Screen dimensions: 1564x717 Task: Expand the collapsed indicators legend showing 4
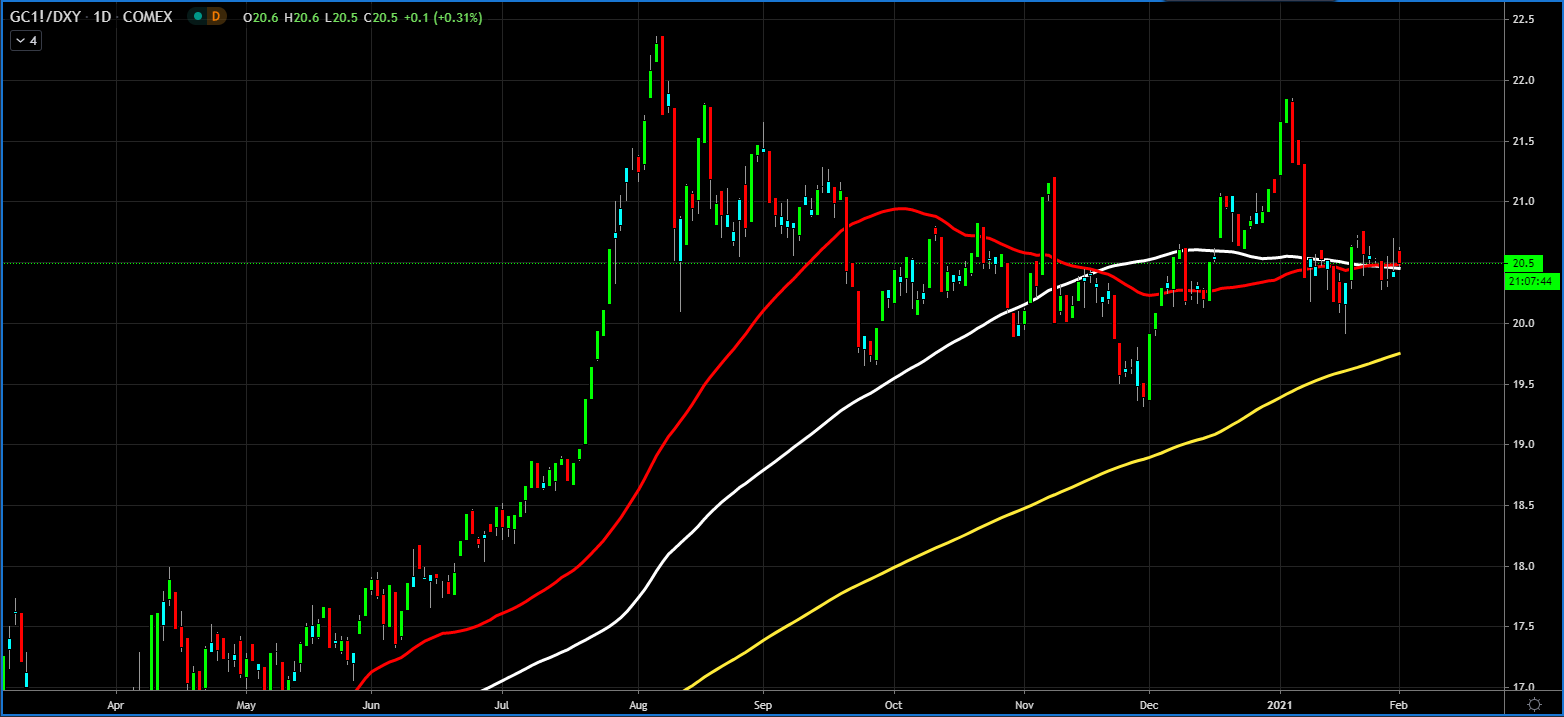[25, 41]
